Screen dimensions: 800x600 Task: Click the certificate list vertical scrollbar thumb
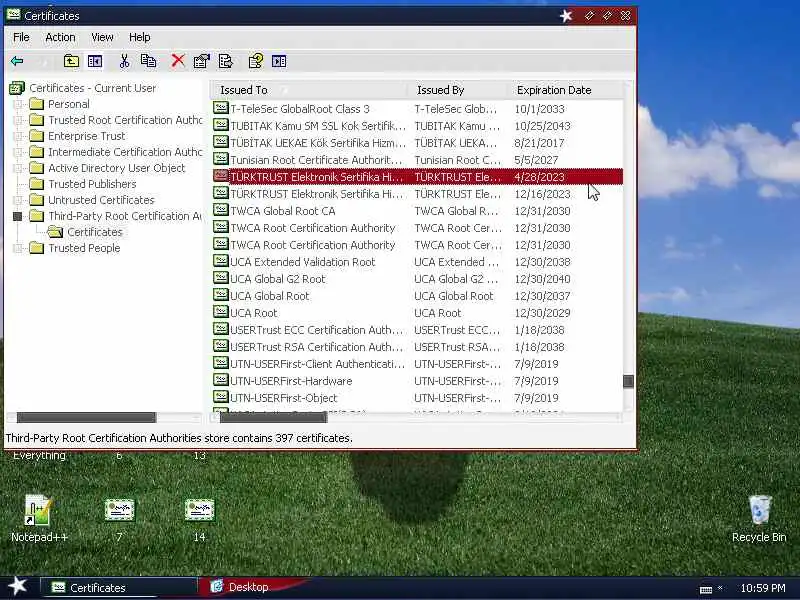pos(629,381)
